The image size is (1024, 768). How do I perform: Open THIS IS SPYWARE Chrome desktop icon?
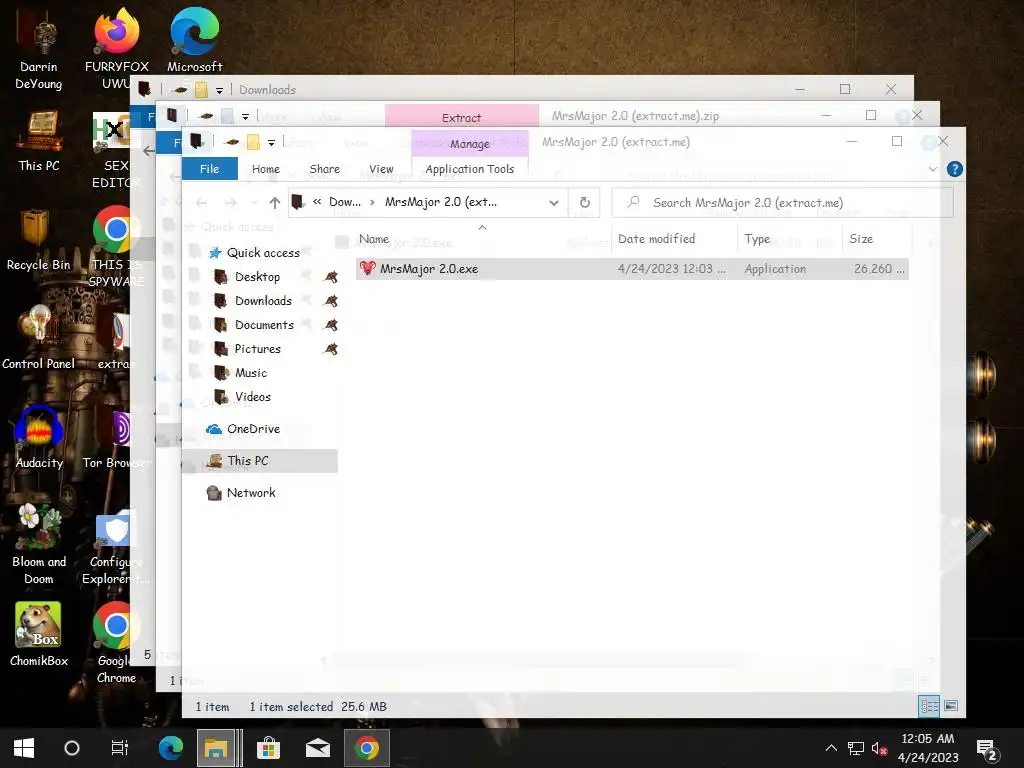click(x=116, y=247)
